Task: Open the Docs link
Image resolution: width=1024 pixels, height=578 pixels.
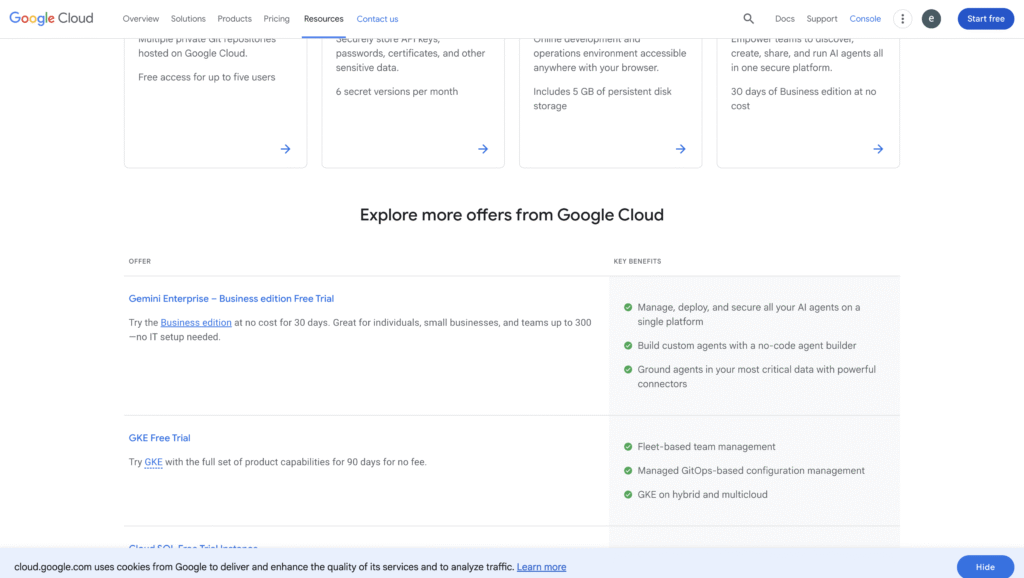Action: (x=785, y=19)
